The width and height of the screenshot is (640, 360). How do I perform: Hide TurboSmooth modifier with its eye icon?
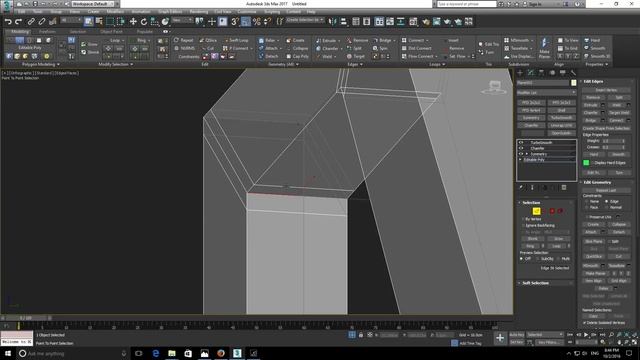521,142
